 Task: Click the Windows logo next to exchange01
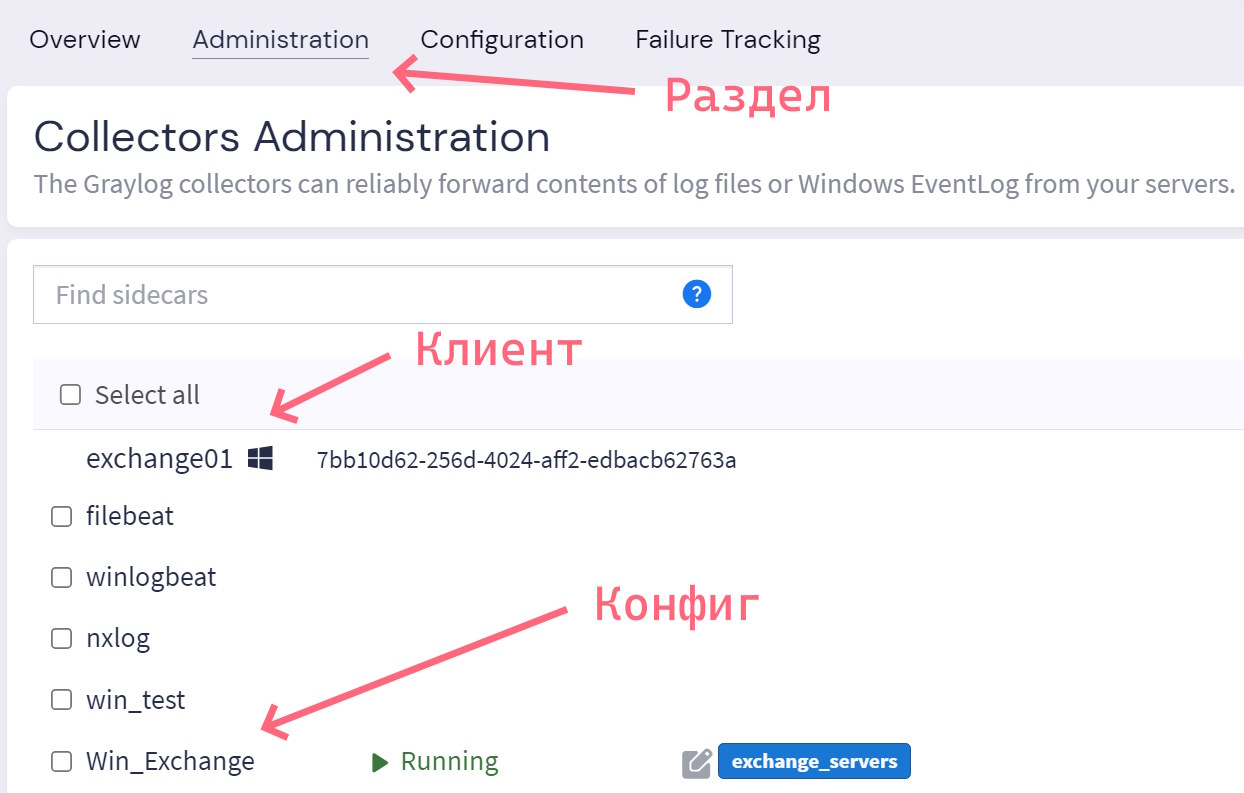(260, 459)
